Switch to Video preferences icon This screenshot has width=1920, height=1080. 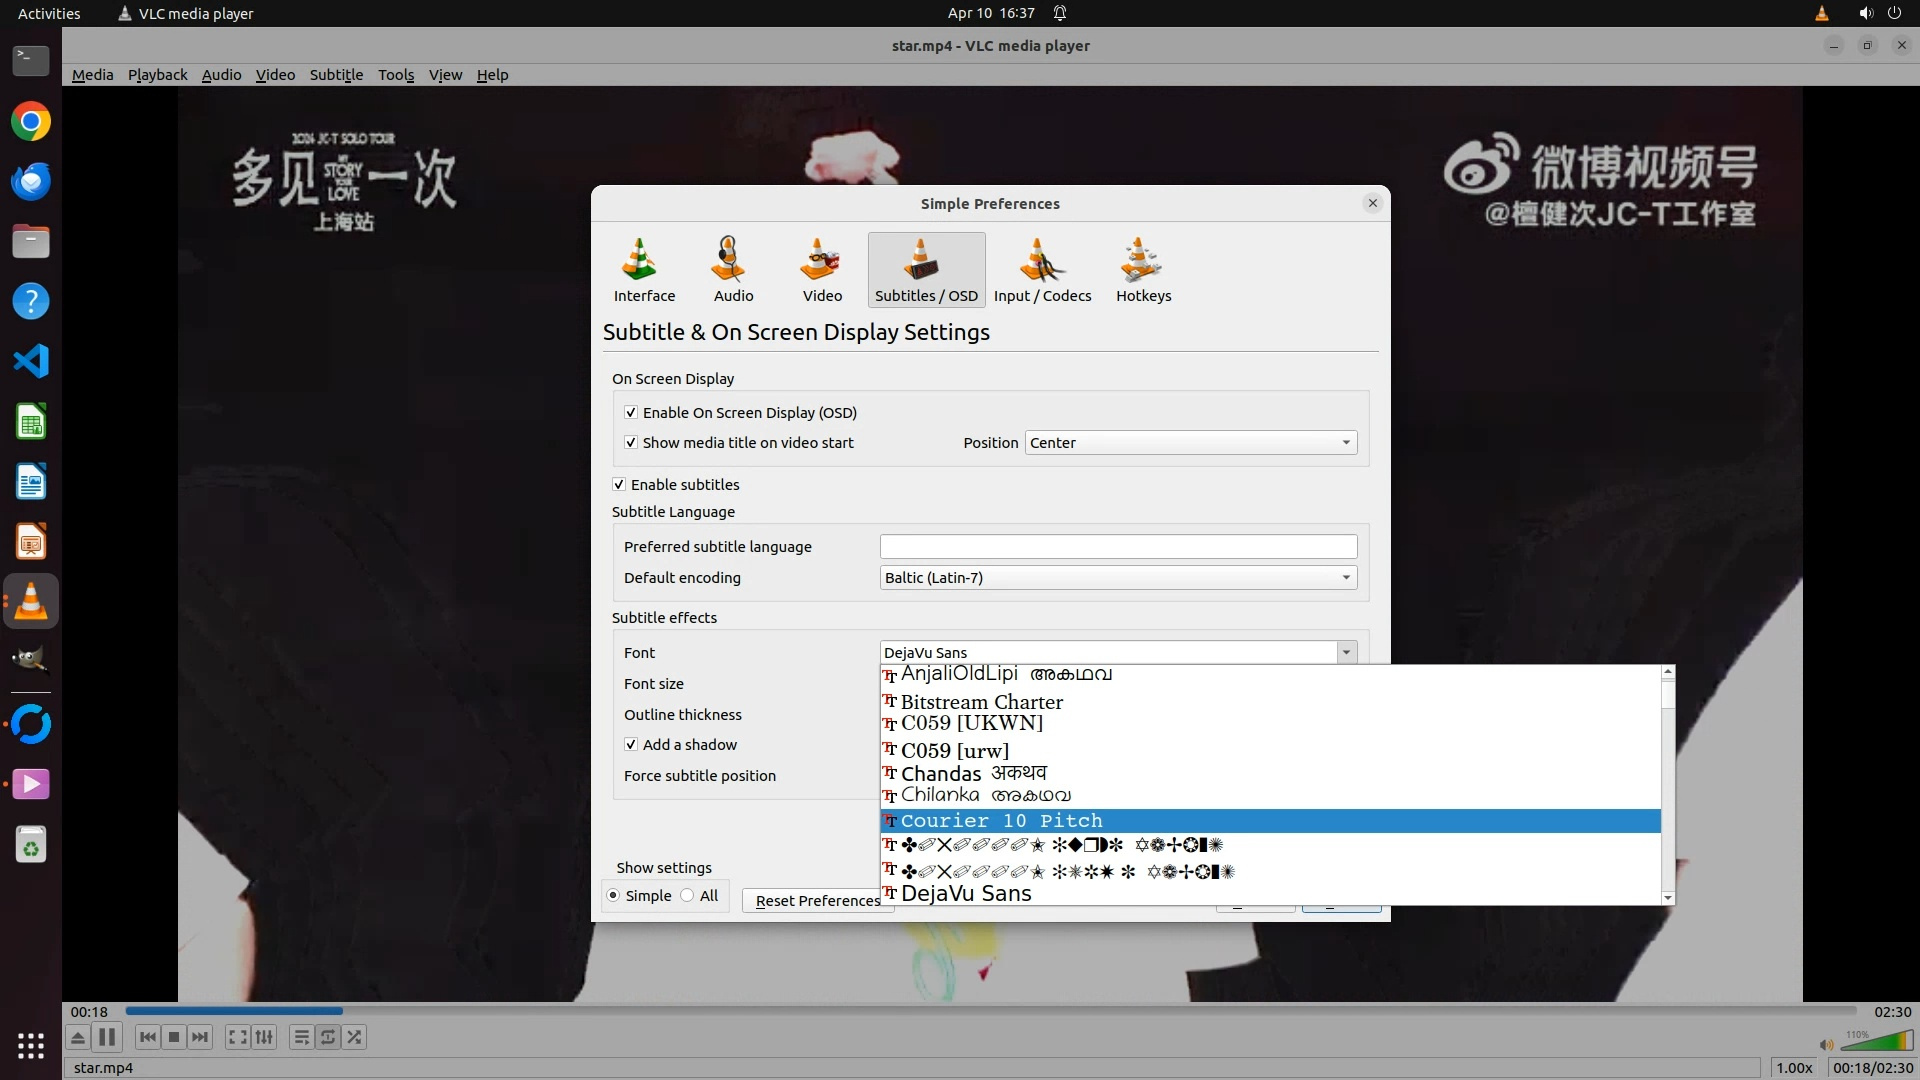(x=822, y=269)
